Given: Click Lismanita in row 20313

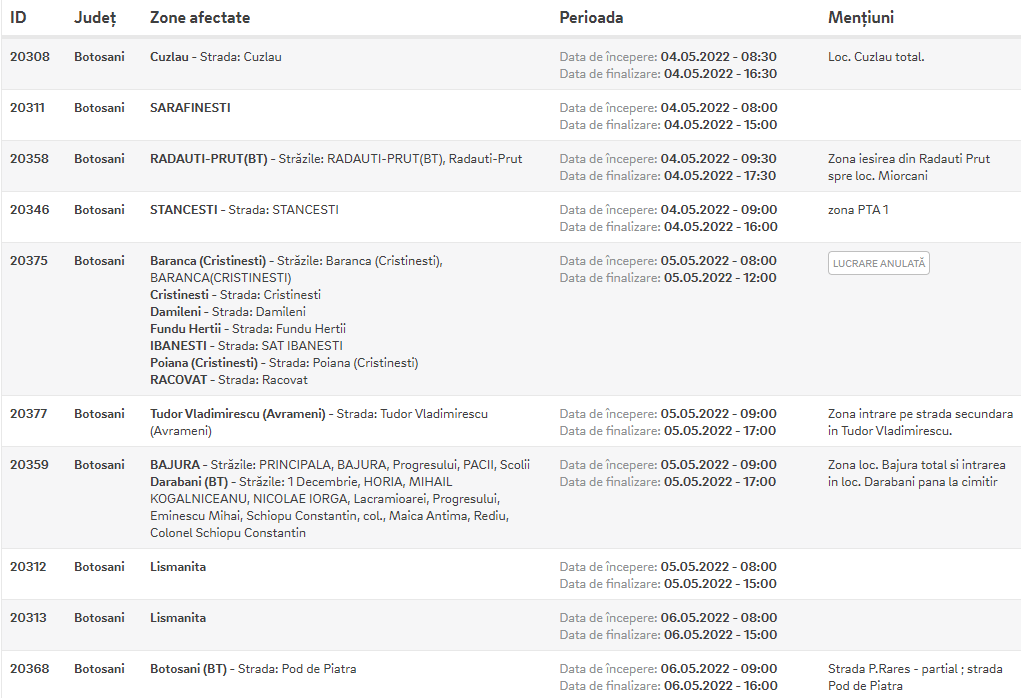Looking at the screenshot, I should 178,617.
